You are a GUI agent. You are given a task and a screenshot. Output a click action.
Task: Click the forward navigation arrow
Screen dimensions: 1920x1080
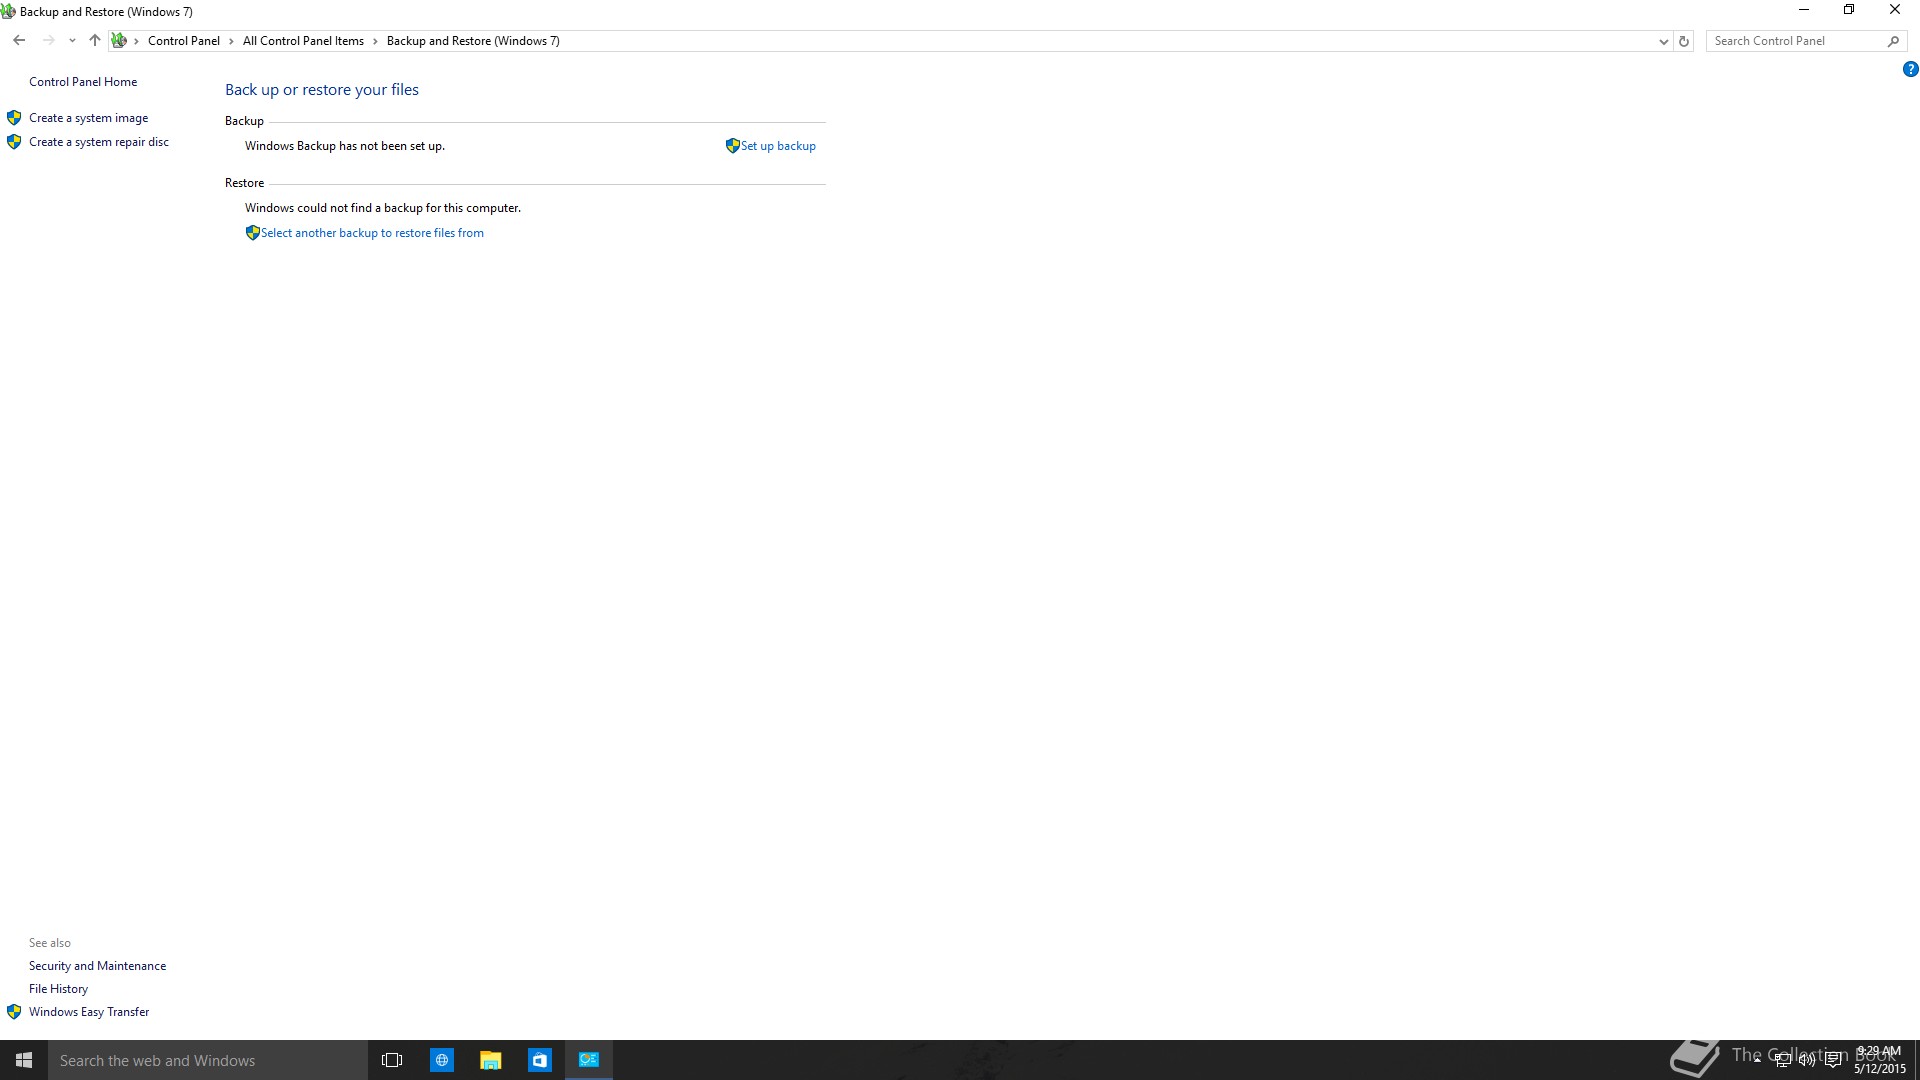[x=48, y=41]
